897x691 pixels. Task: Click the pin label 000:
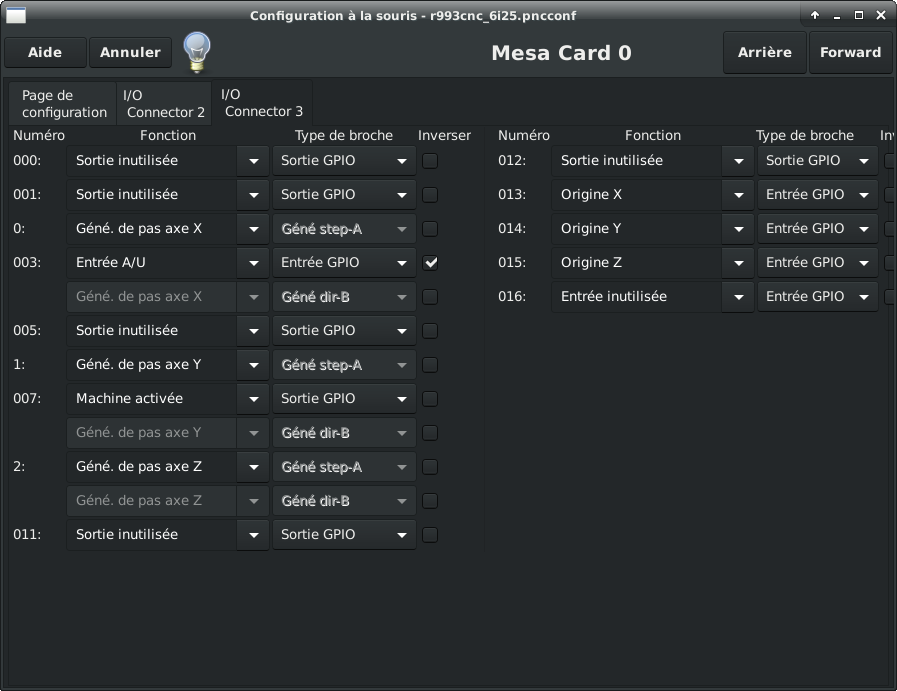27,161
